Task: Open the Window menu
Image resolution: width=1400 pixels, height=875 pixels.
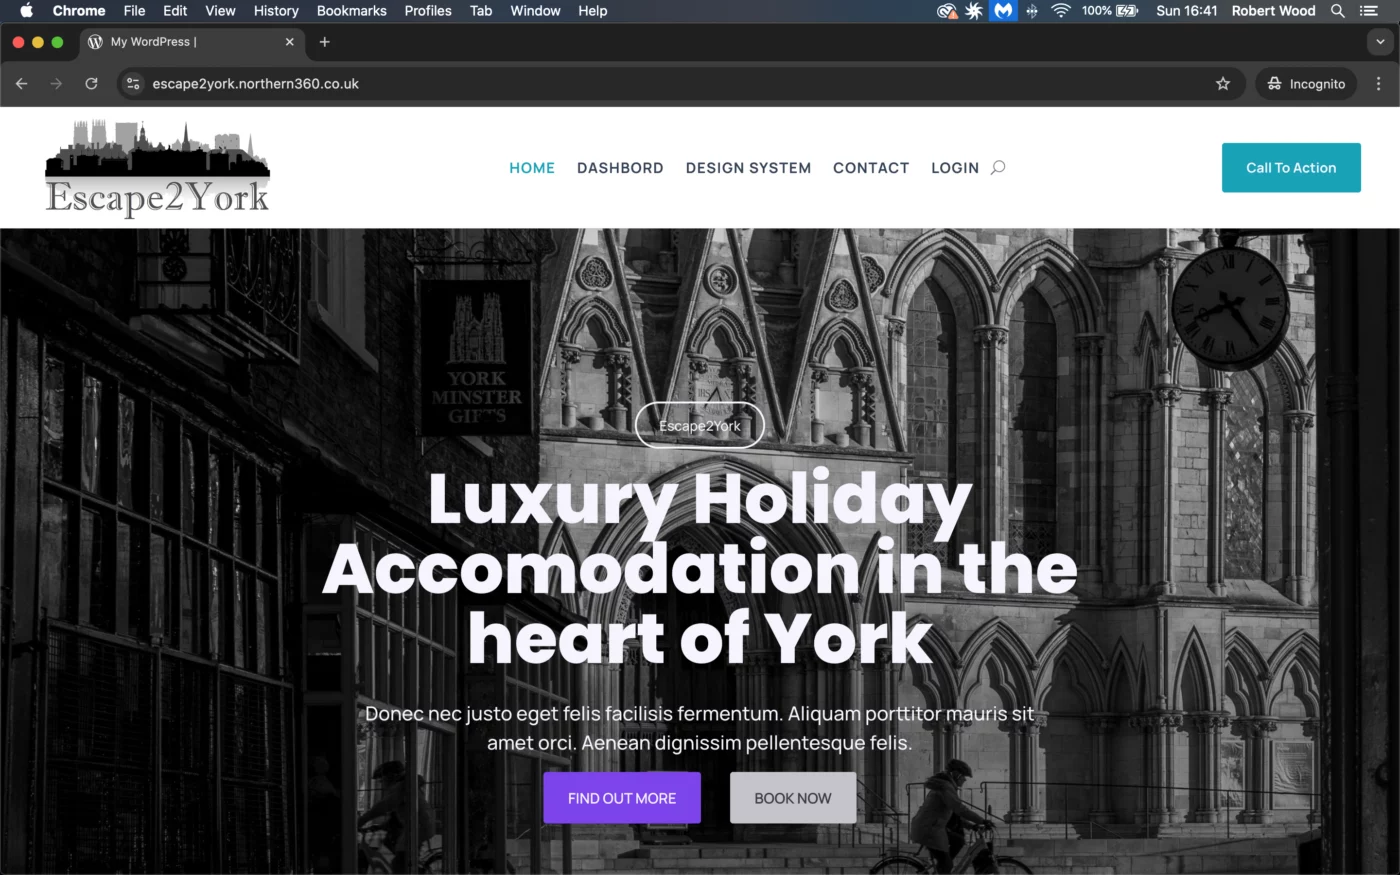Action: coord(535,11)
